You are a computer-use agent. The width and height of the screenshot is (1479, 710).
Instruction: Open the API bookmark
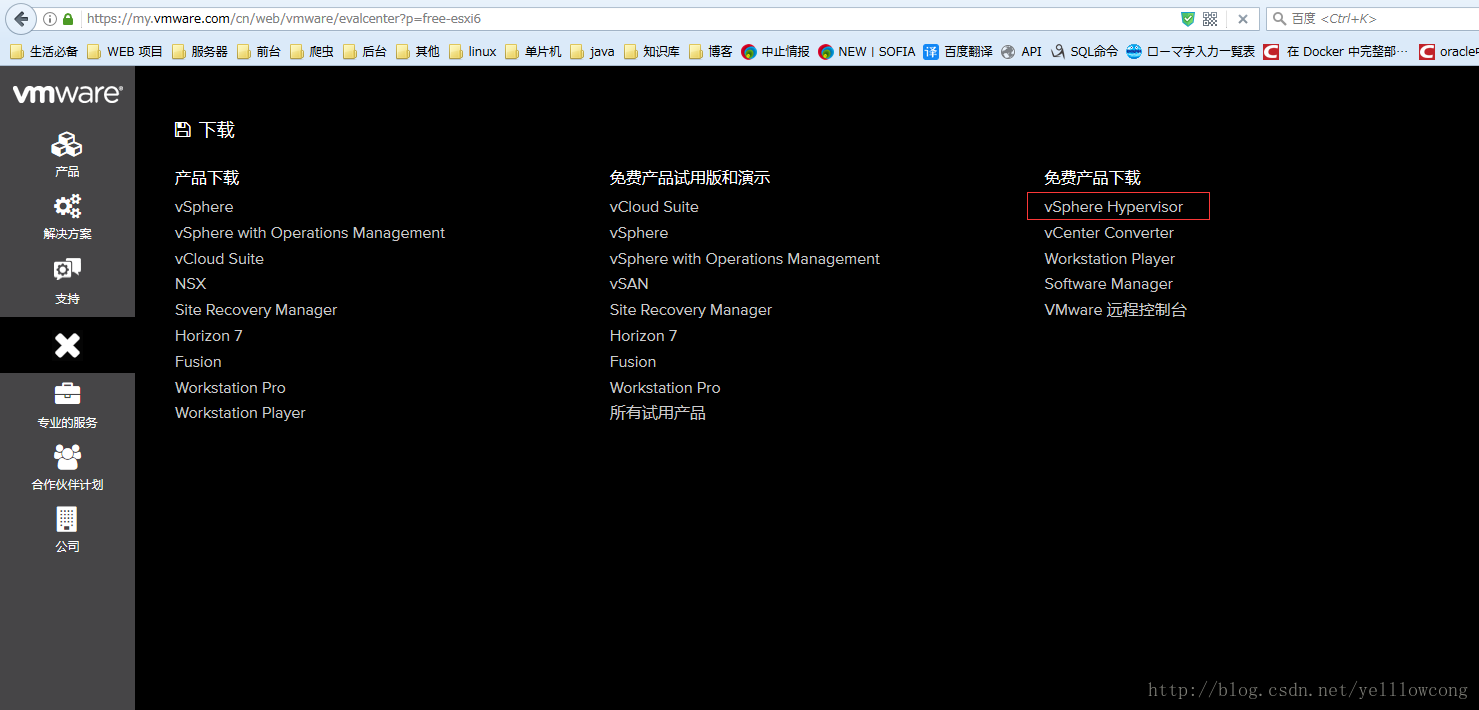click(x=1021, y=51)
